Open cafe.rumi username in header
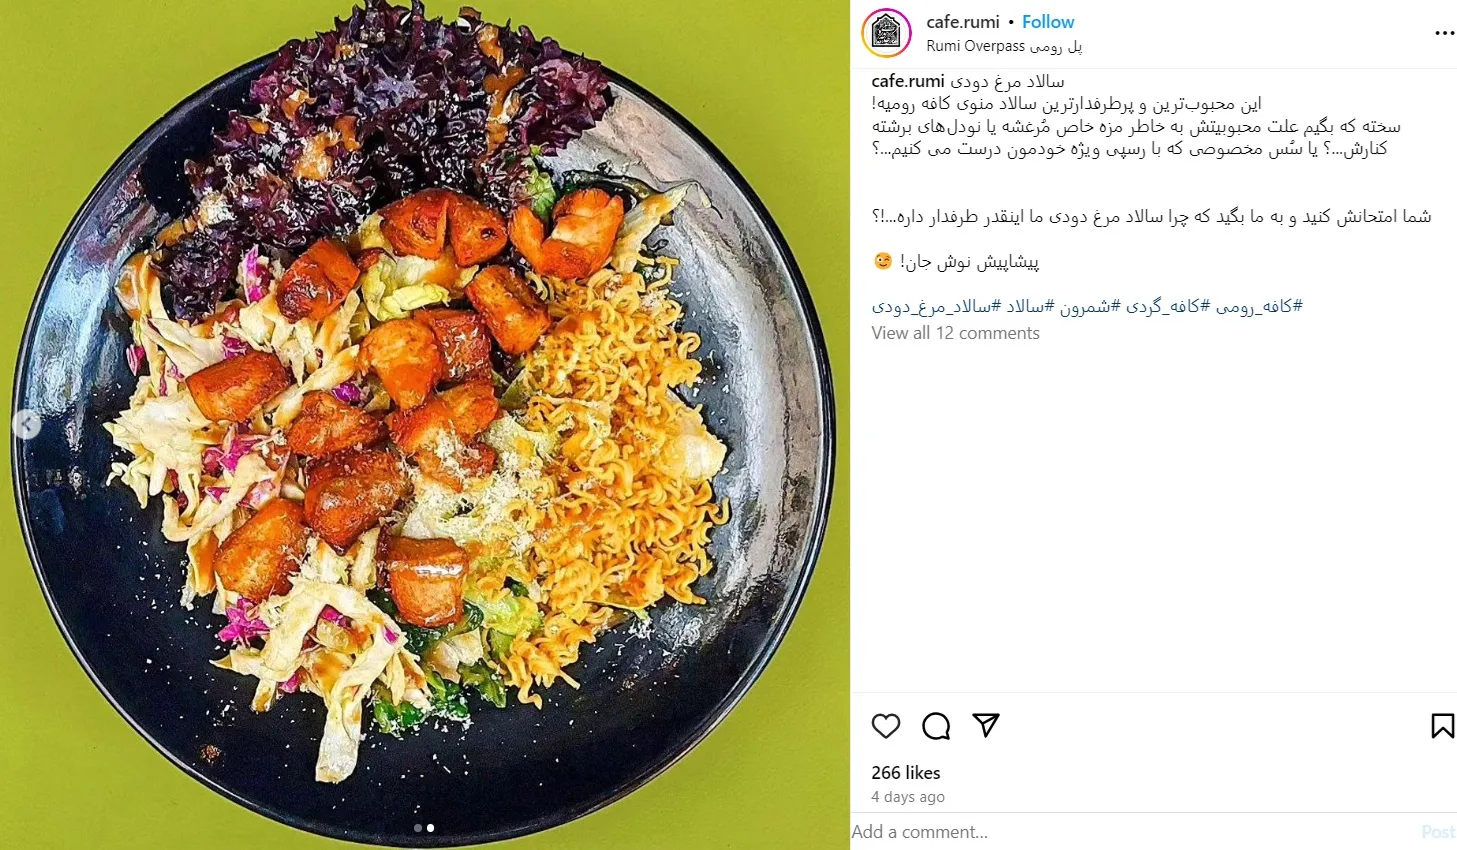The width and height of the screenshot is (1457, 850). (963, 22)
